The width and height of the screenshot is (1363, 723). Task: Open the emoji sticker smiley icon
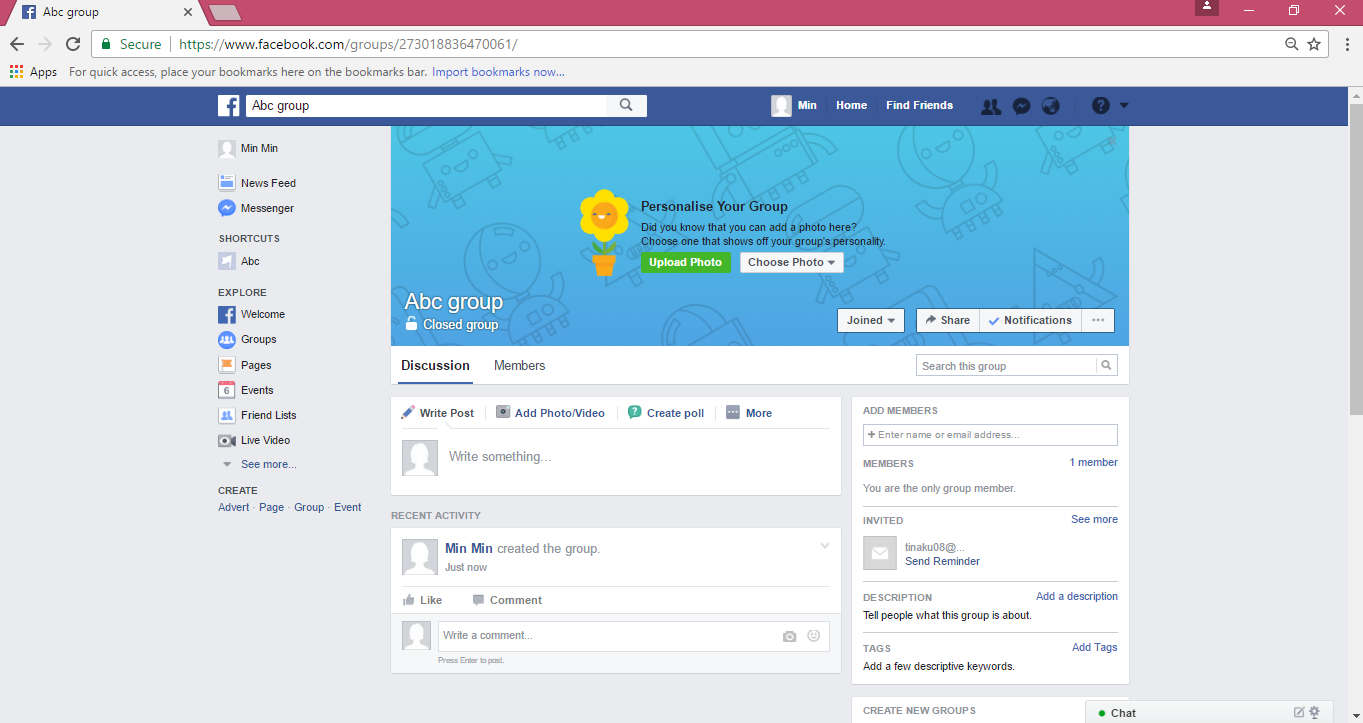(x=814, y=636)
